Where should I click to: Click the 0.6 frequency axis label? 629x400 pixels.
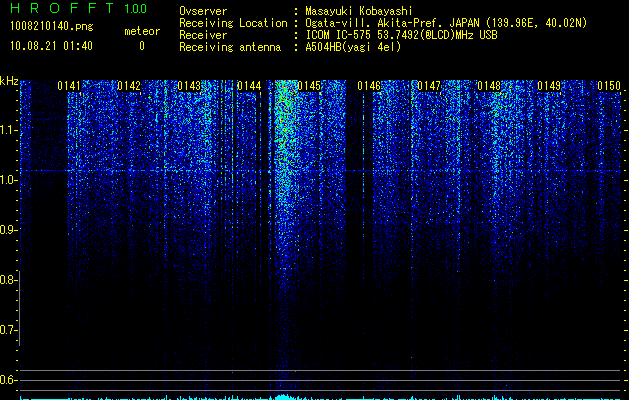7,380
